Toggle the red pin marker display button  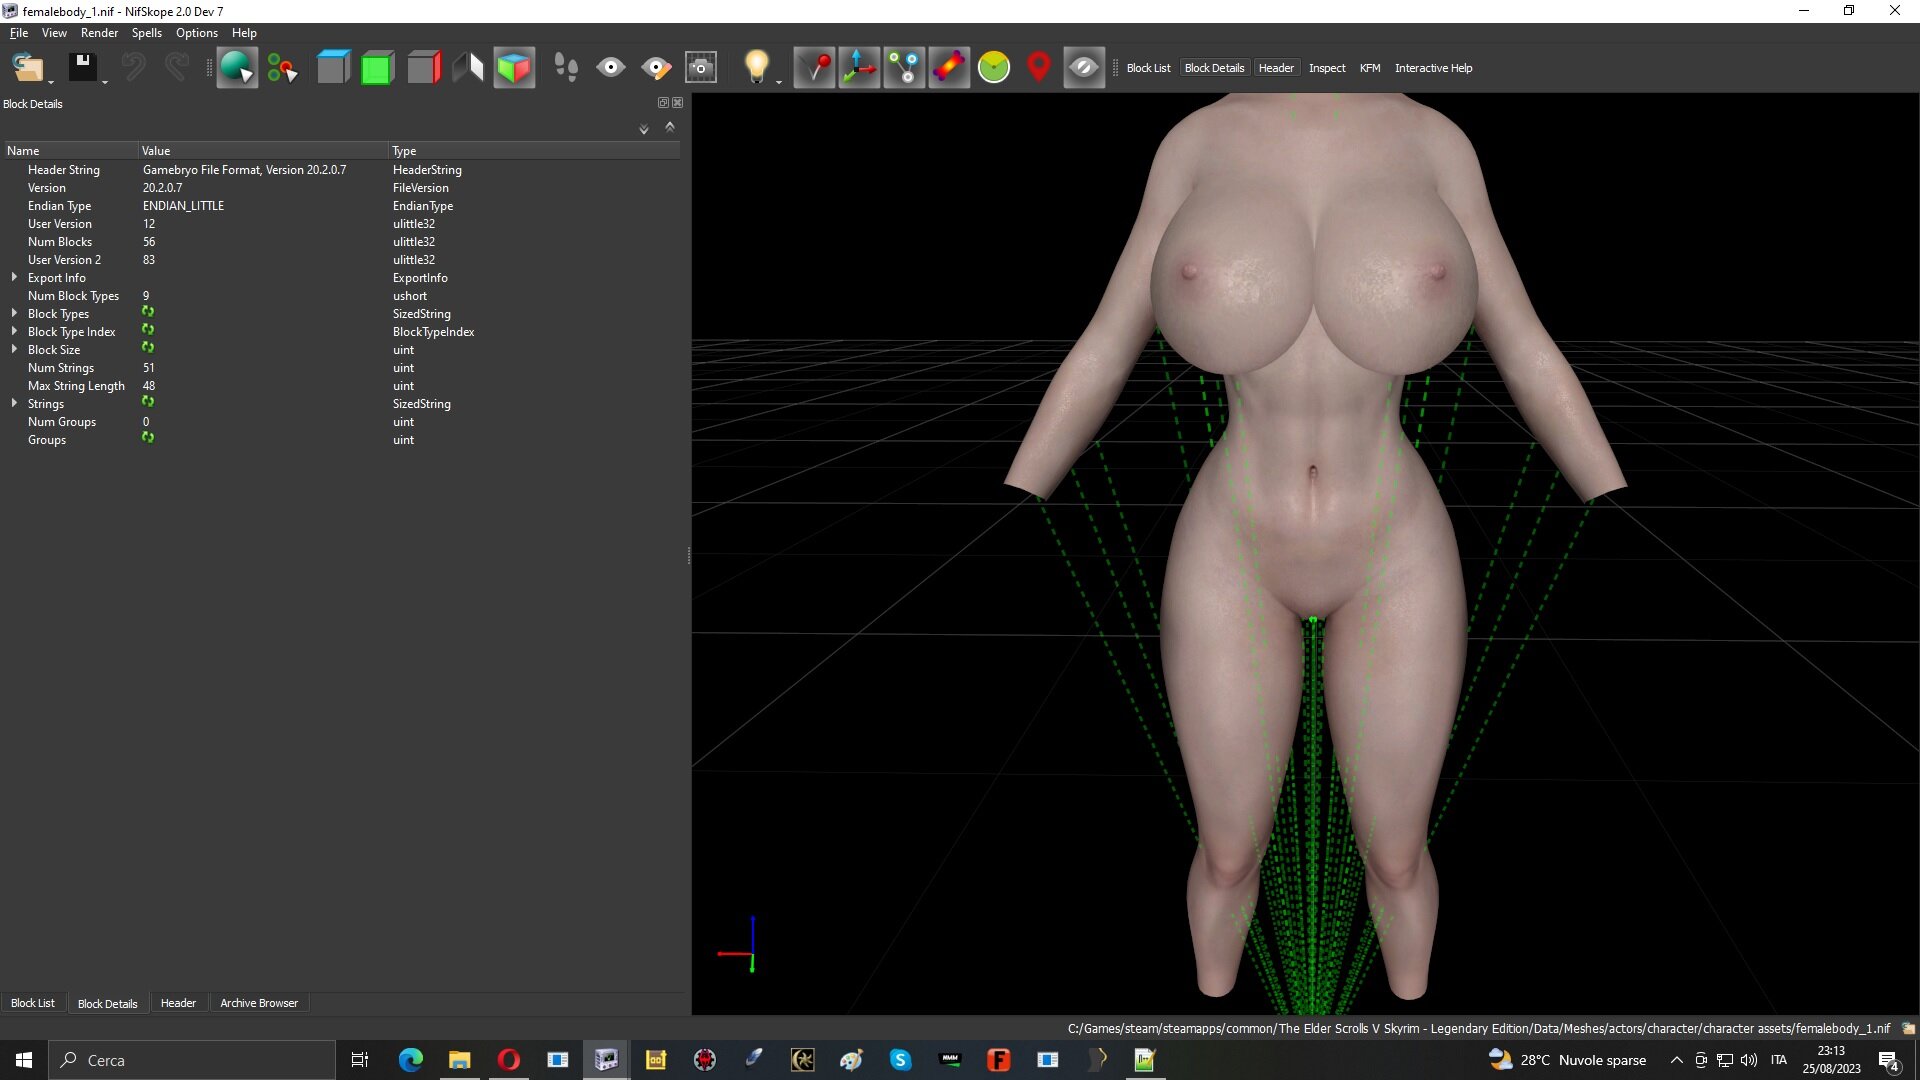(x=814, y=68)
